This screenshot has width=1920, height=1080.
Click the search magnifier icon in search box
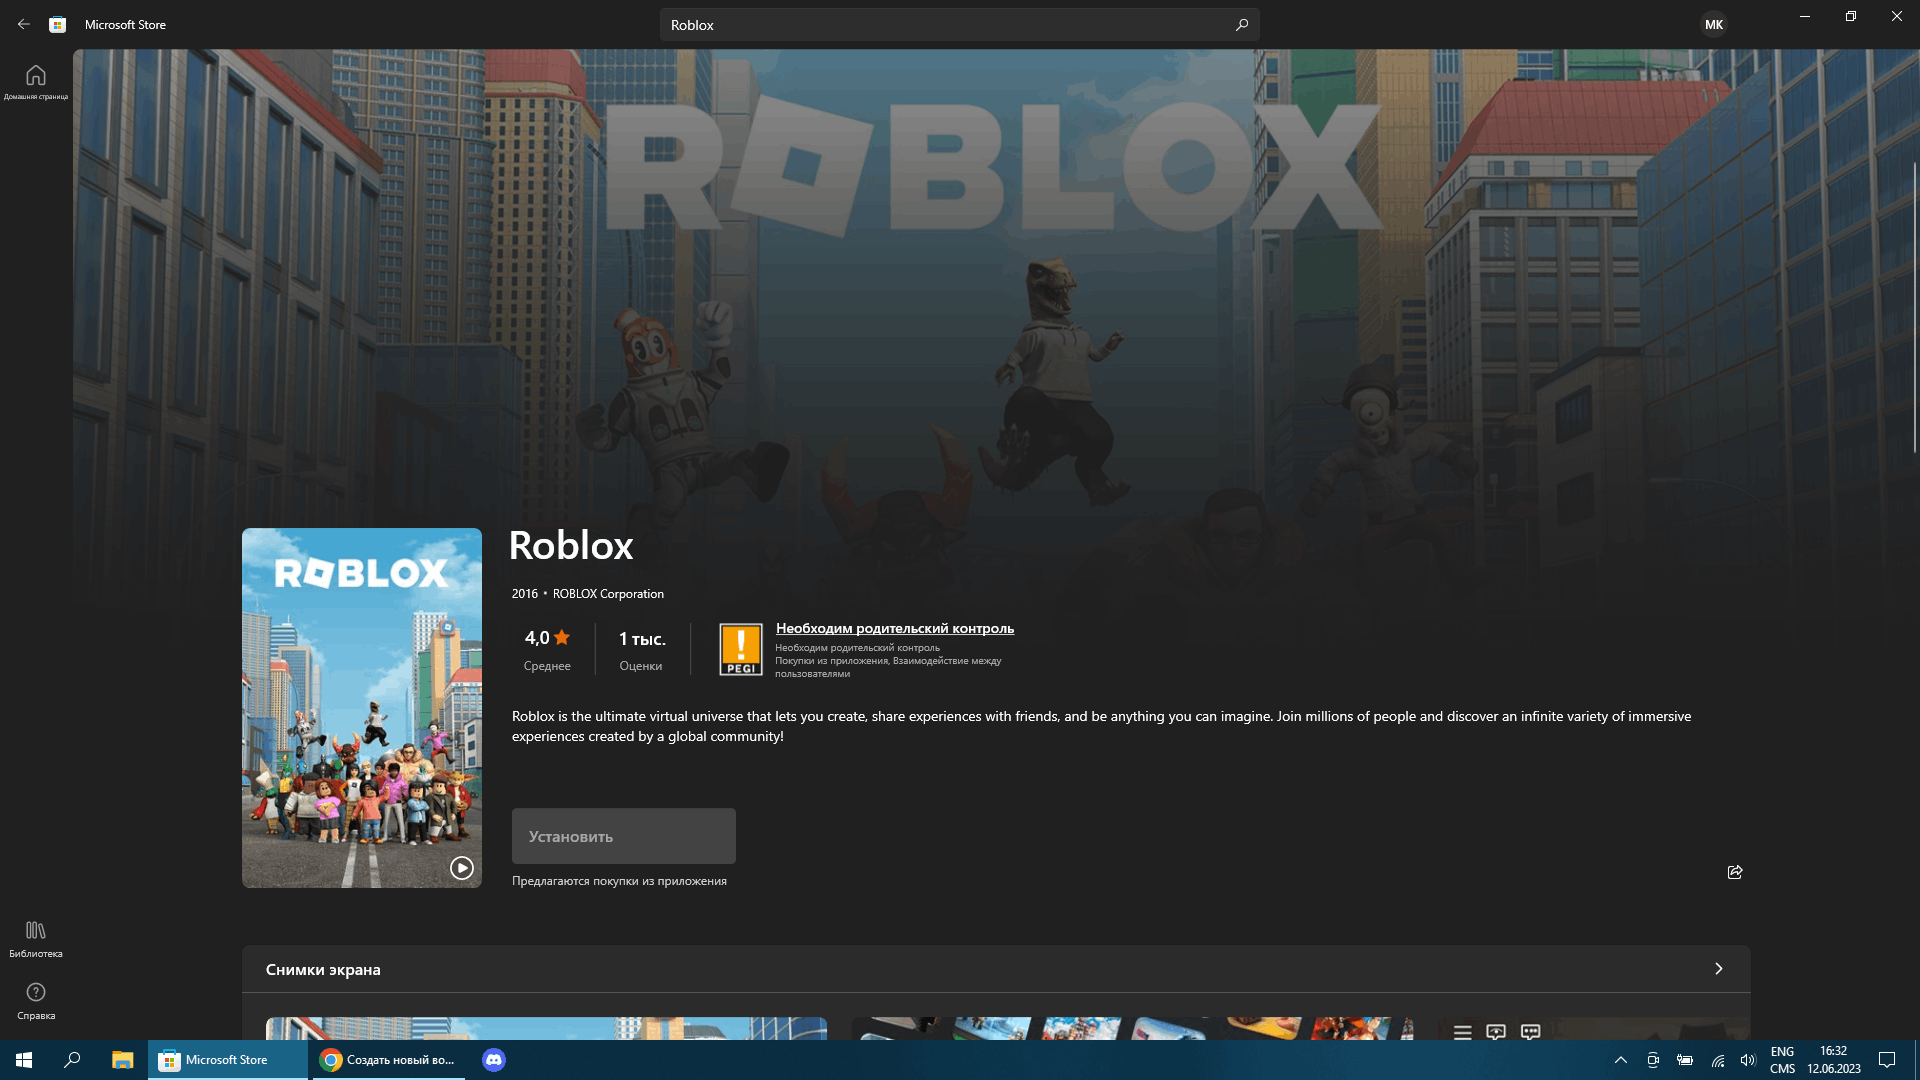tap(1242, 25)
